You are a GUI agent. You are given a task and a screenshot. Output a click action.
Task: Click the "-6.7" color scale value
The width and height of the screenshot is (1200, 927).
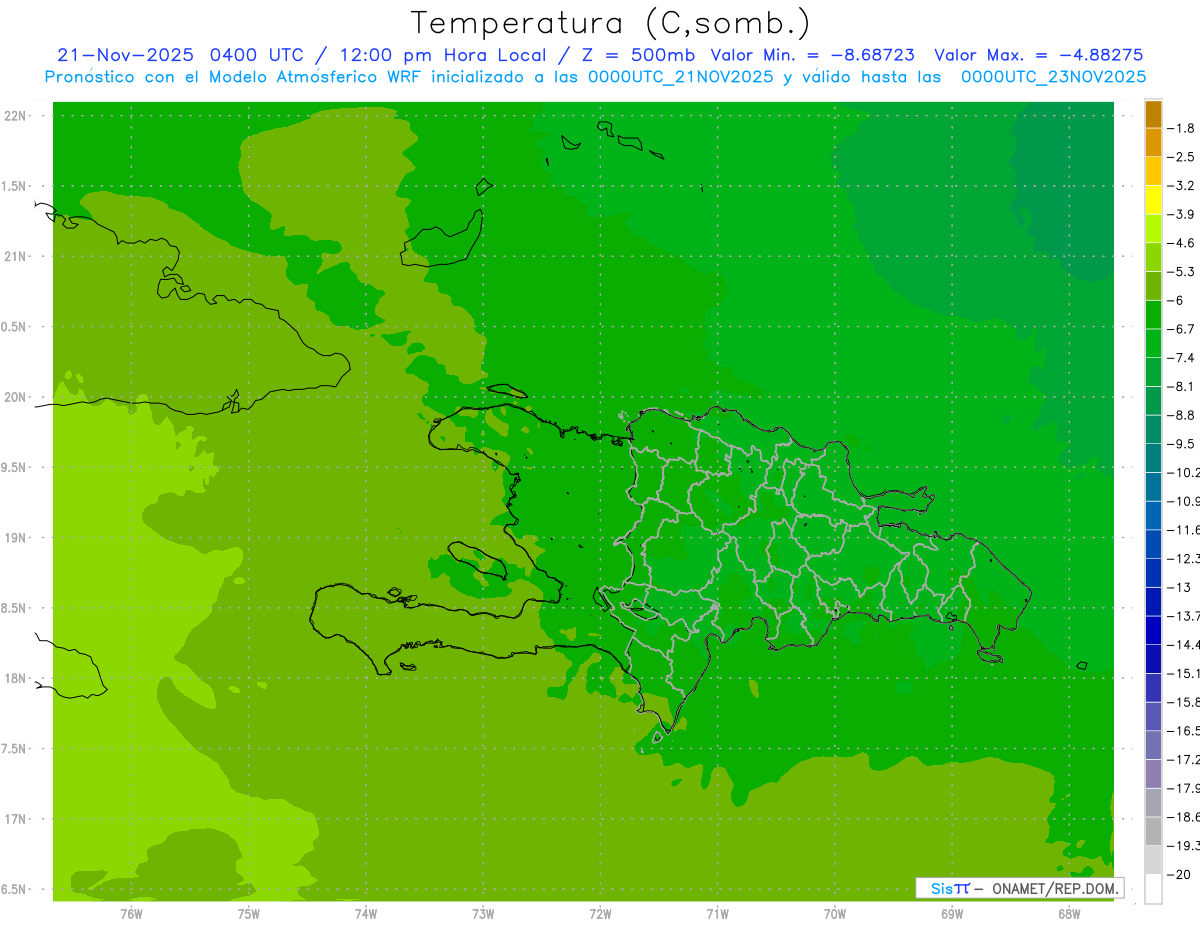[x=1182, y=329]
